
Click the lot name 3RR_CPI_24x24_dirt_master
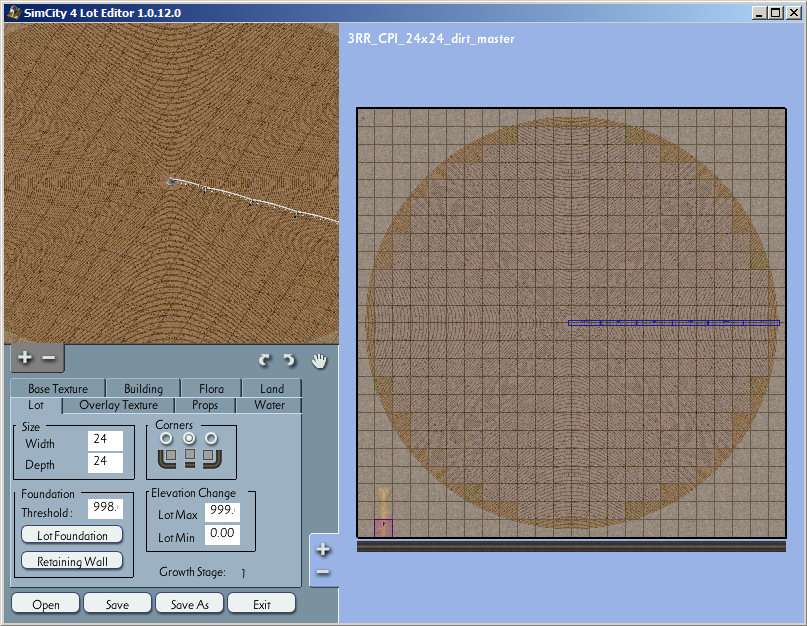pyautogui.click(x=431, y=39)
